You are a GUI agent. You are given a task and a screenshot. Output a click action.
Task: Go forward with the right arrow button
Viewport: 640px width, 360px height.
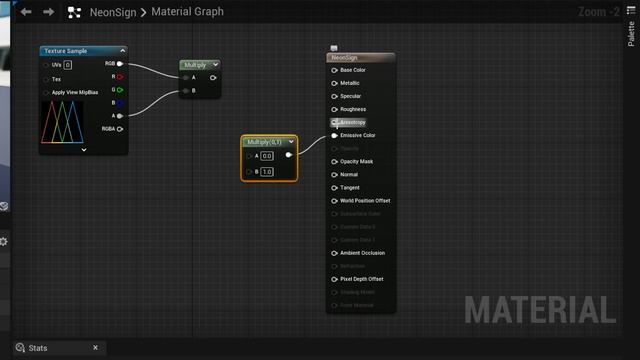[x=49, y=12]
